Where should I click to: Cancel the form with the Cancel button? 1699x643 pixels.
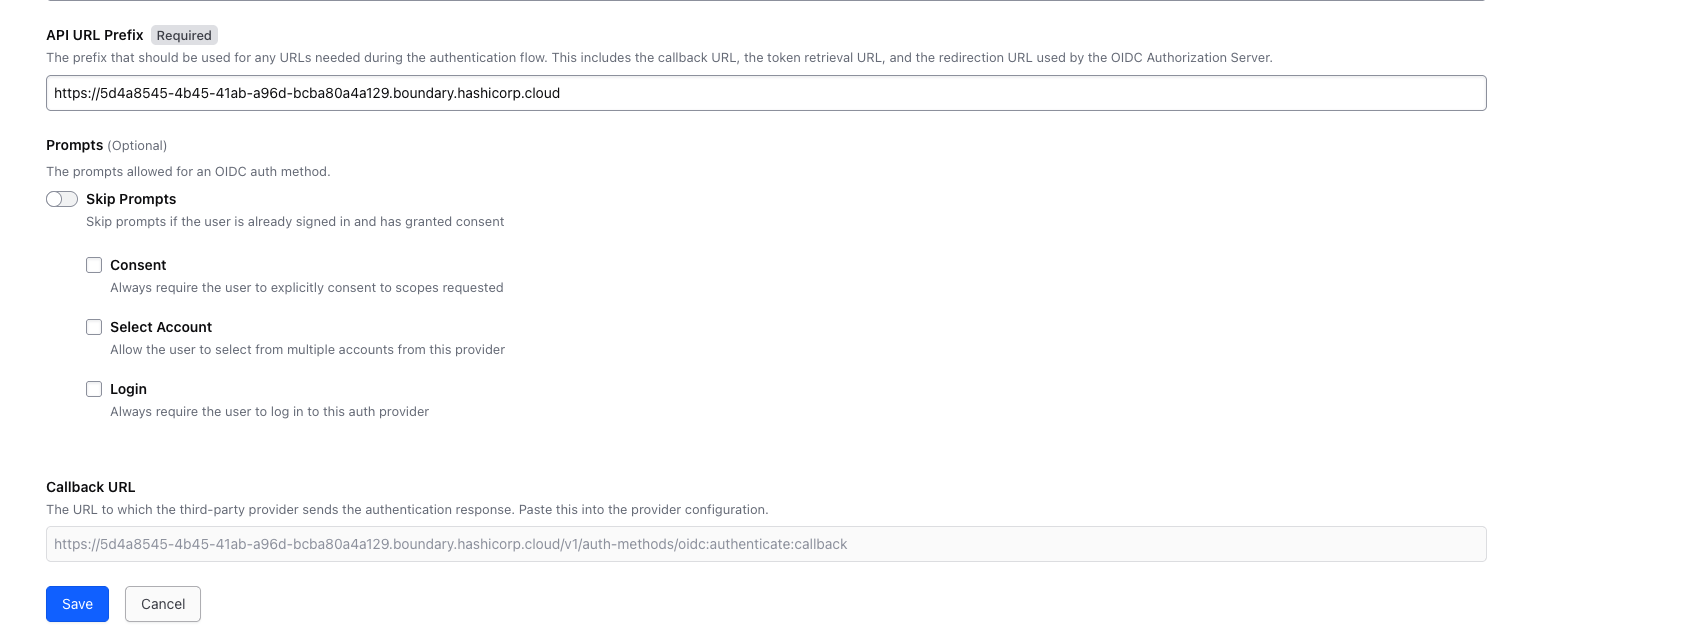(163, 604)
